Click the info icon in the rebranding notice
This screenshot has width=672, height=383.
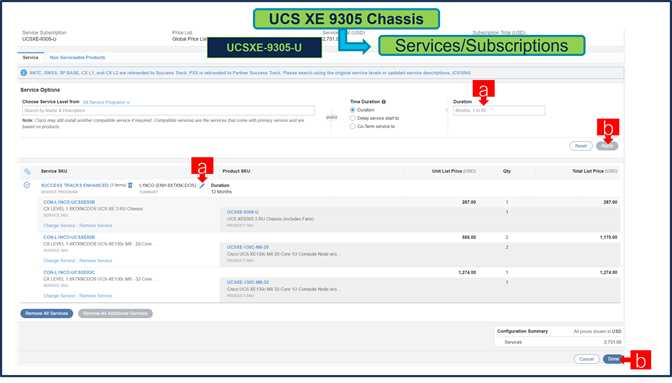pyautogui.click(x=24, y=73)
